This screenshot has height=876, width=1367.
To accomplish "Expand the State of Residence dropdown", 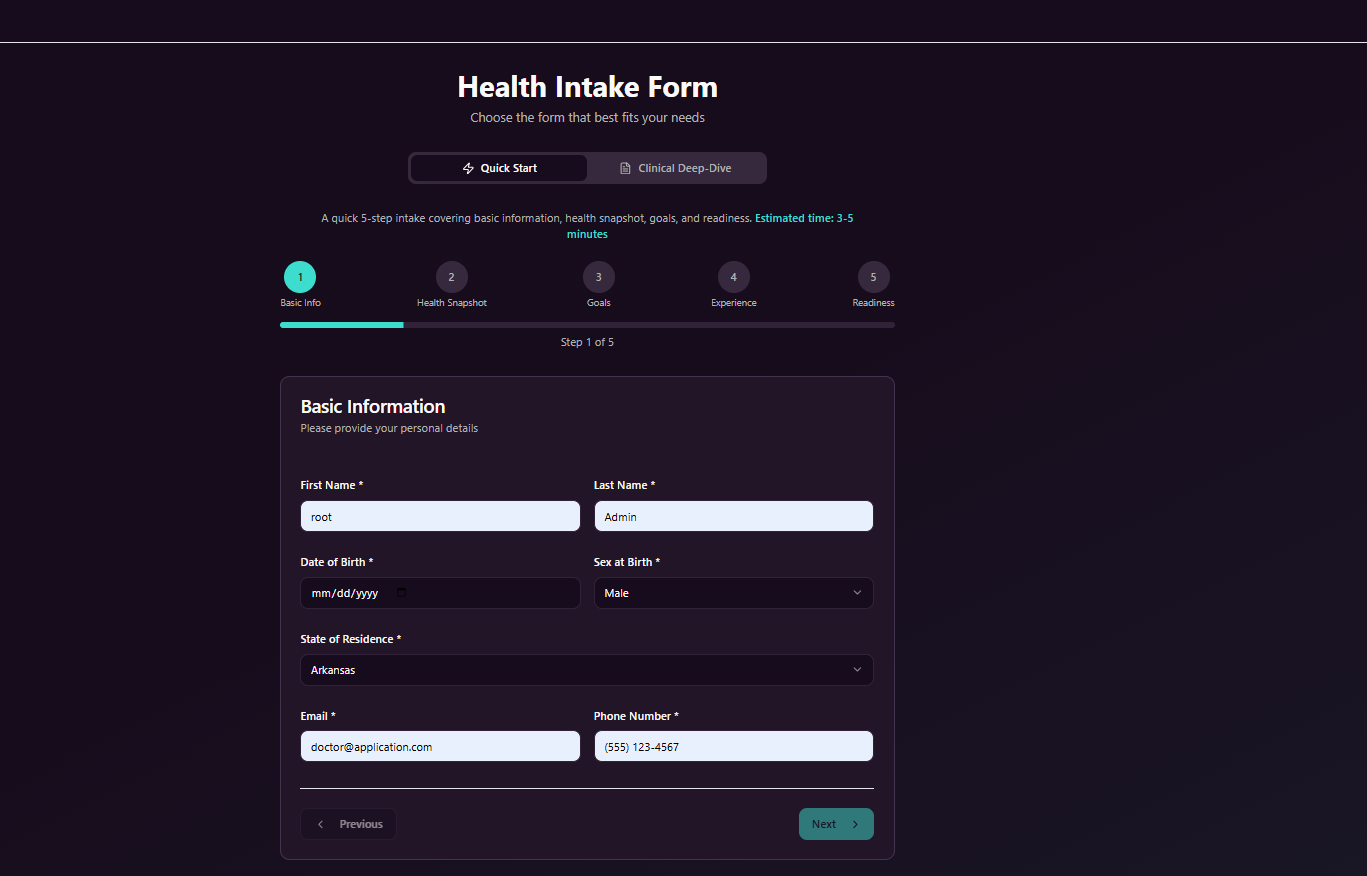I will (x=586, y=670).
